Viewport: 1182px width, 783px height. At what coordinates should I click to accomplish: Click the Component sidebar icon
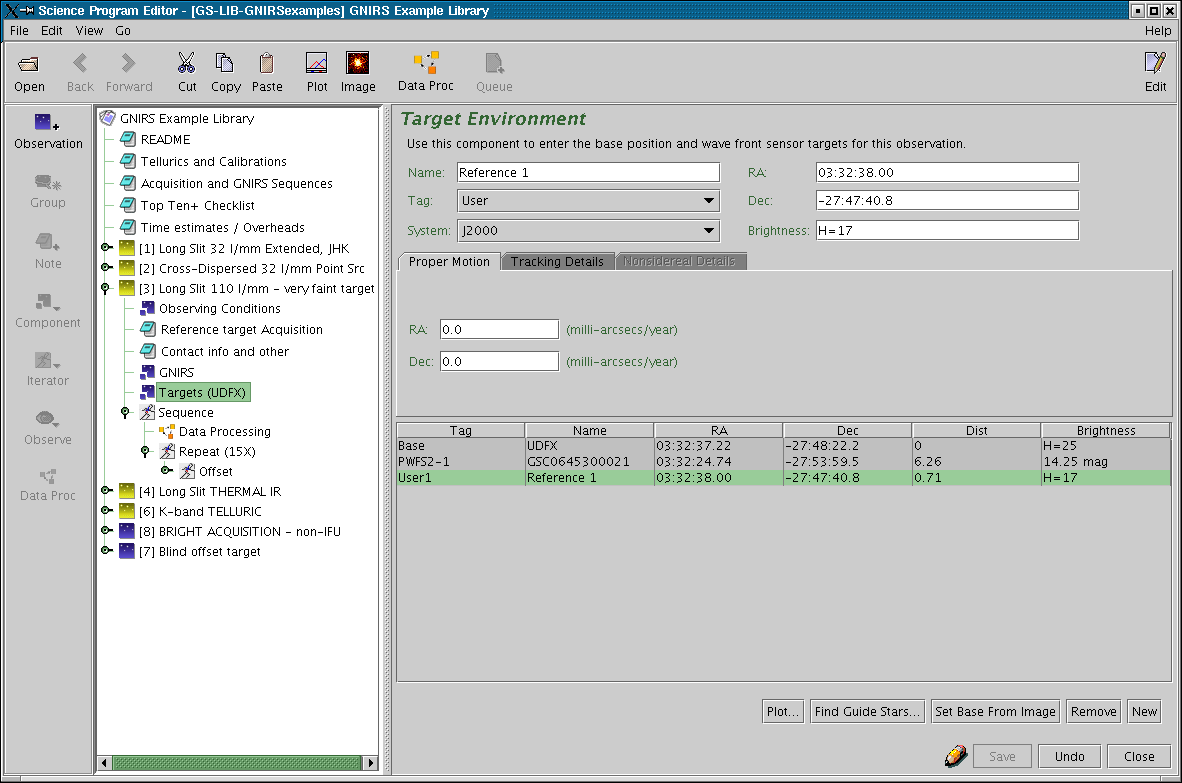(x=47, y=302)
